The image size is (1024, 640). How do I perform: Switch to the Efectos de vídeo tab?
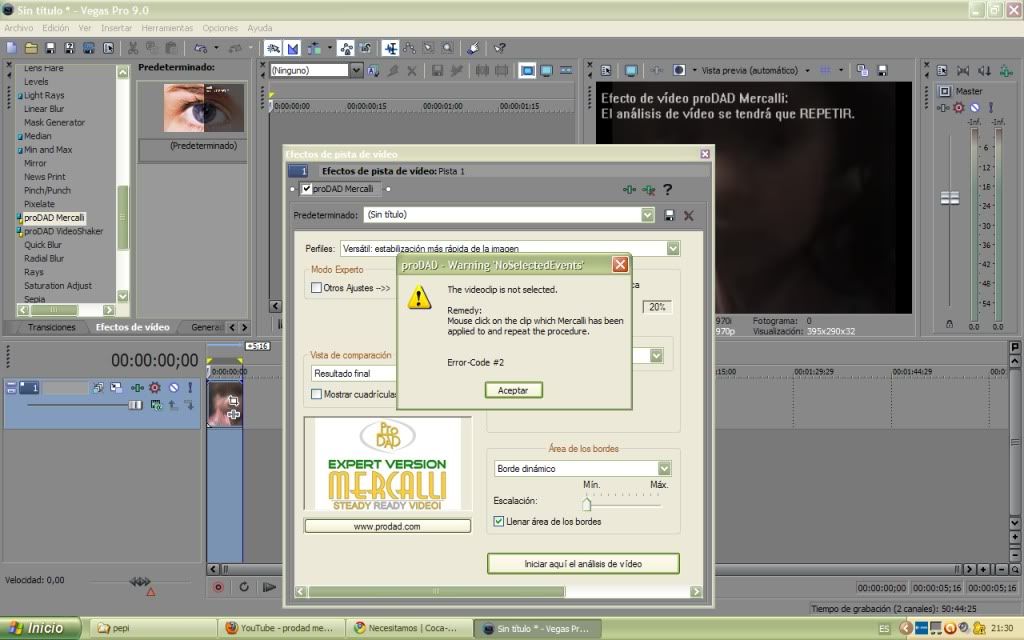[x=133, y=328]
